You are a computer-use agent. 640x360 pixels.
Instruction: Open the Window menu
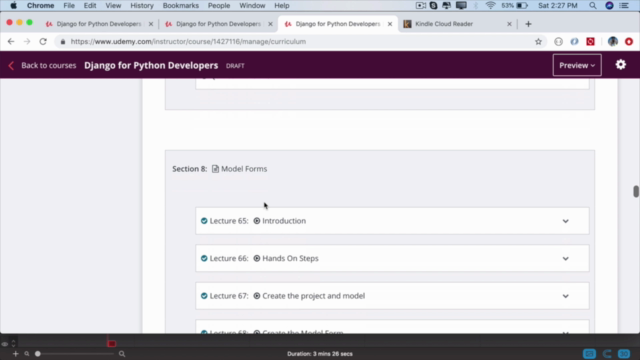(252, 6)
